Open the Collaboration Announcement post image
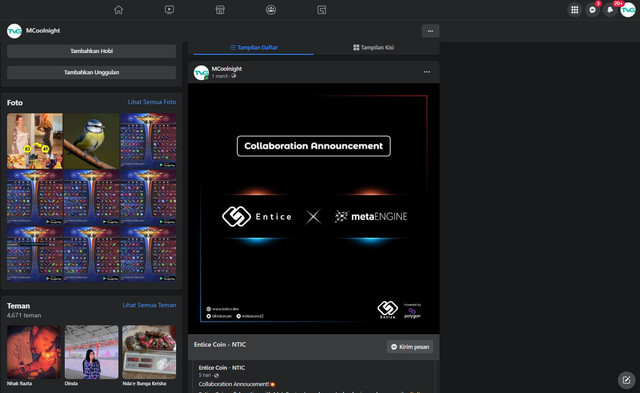 (x=314, y=209)
